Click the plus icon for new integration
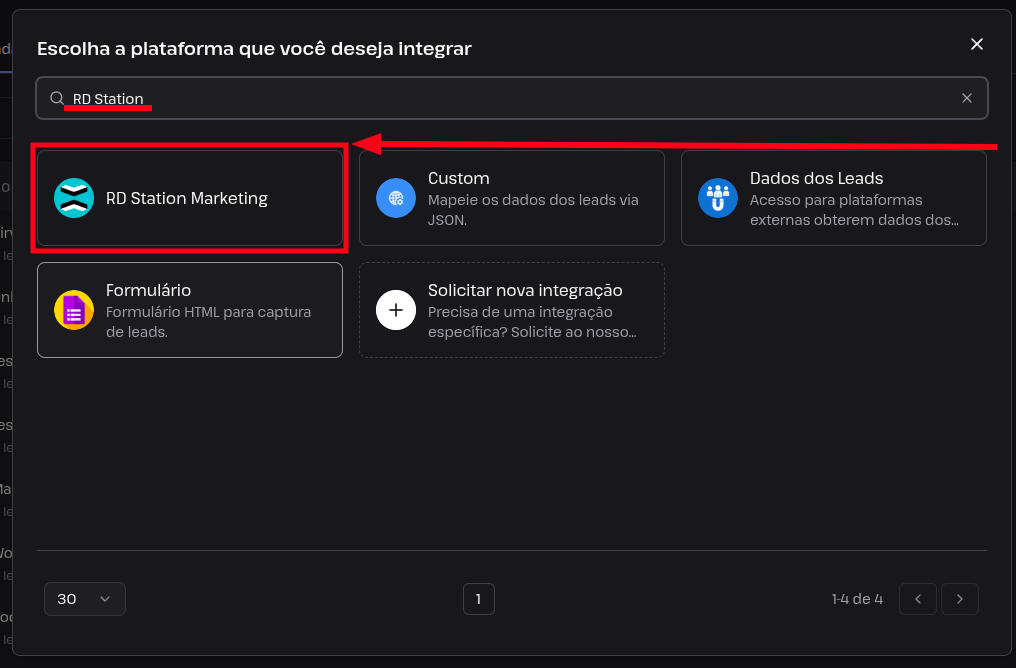This screenshot has width=1016, height=668. click(x=396, y=310)
